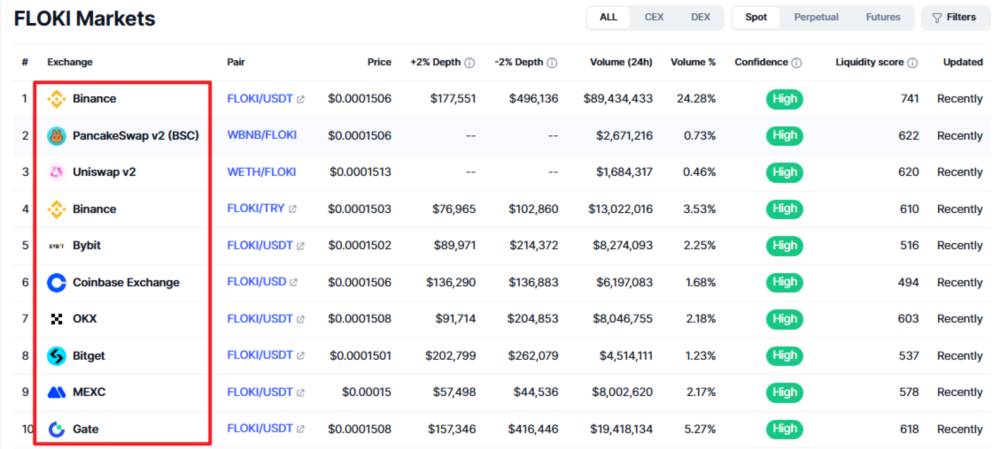Click external link icon beside Bitget FLOKI/USDT

coord(300,356)
